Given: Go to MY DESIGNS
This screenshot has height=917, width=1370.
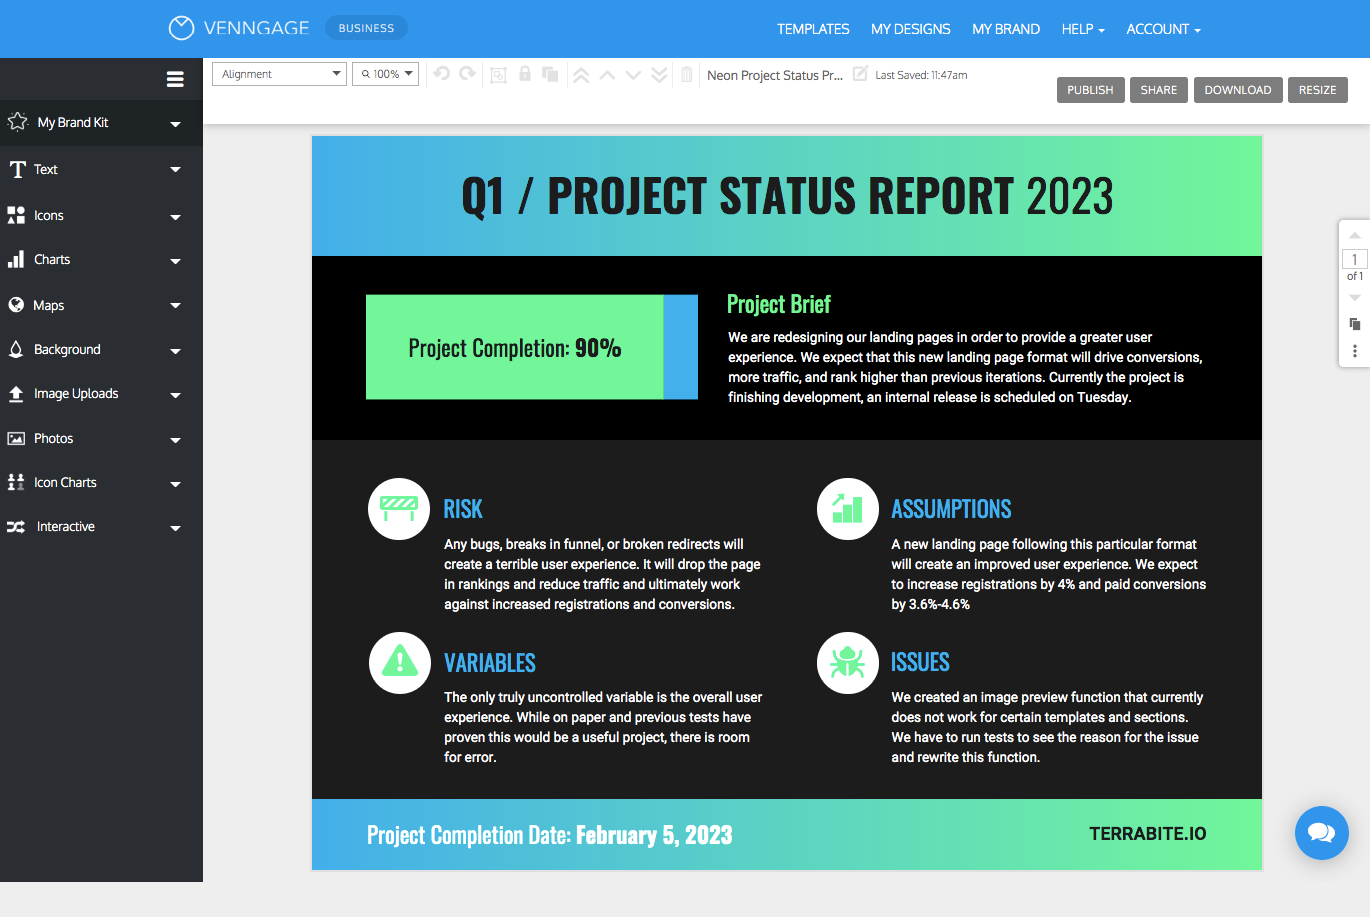Looking at the screenshot, I should pos(910,29).
